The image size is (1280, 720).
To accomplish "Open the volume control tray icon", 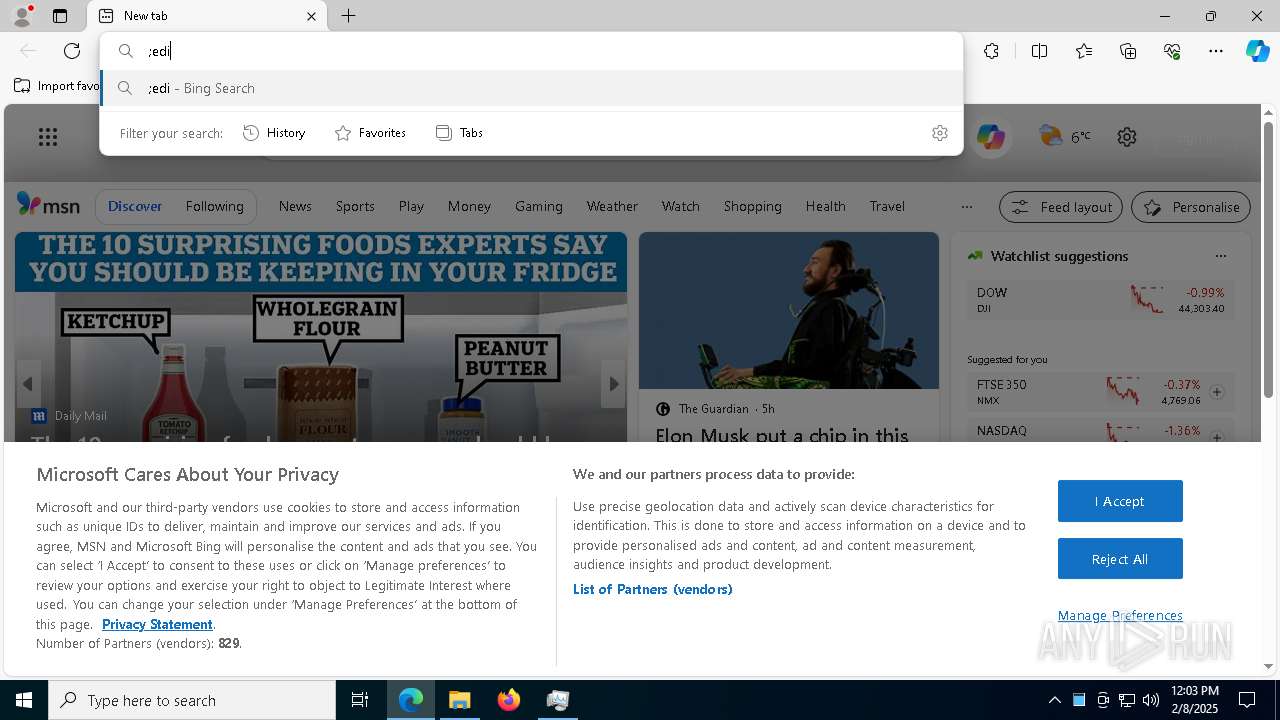I will 1151,700.
